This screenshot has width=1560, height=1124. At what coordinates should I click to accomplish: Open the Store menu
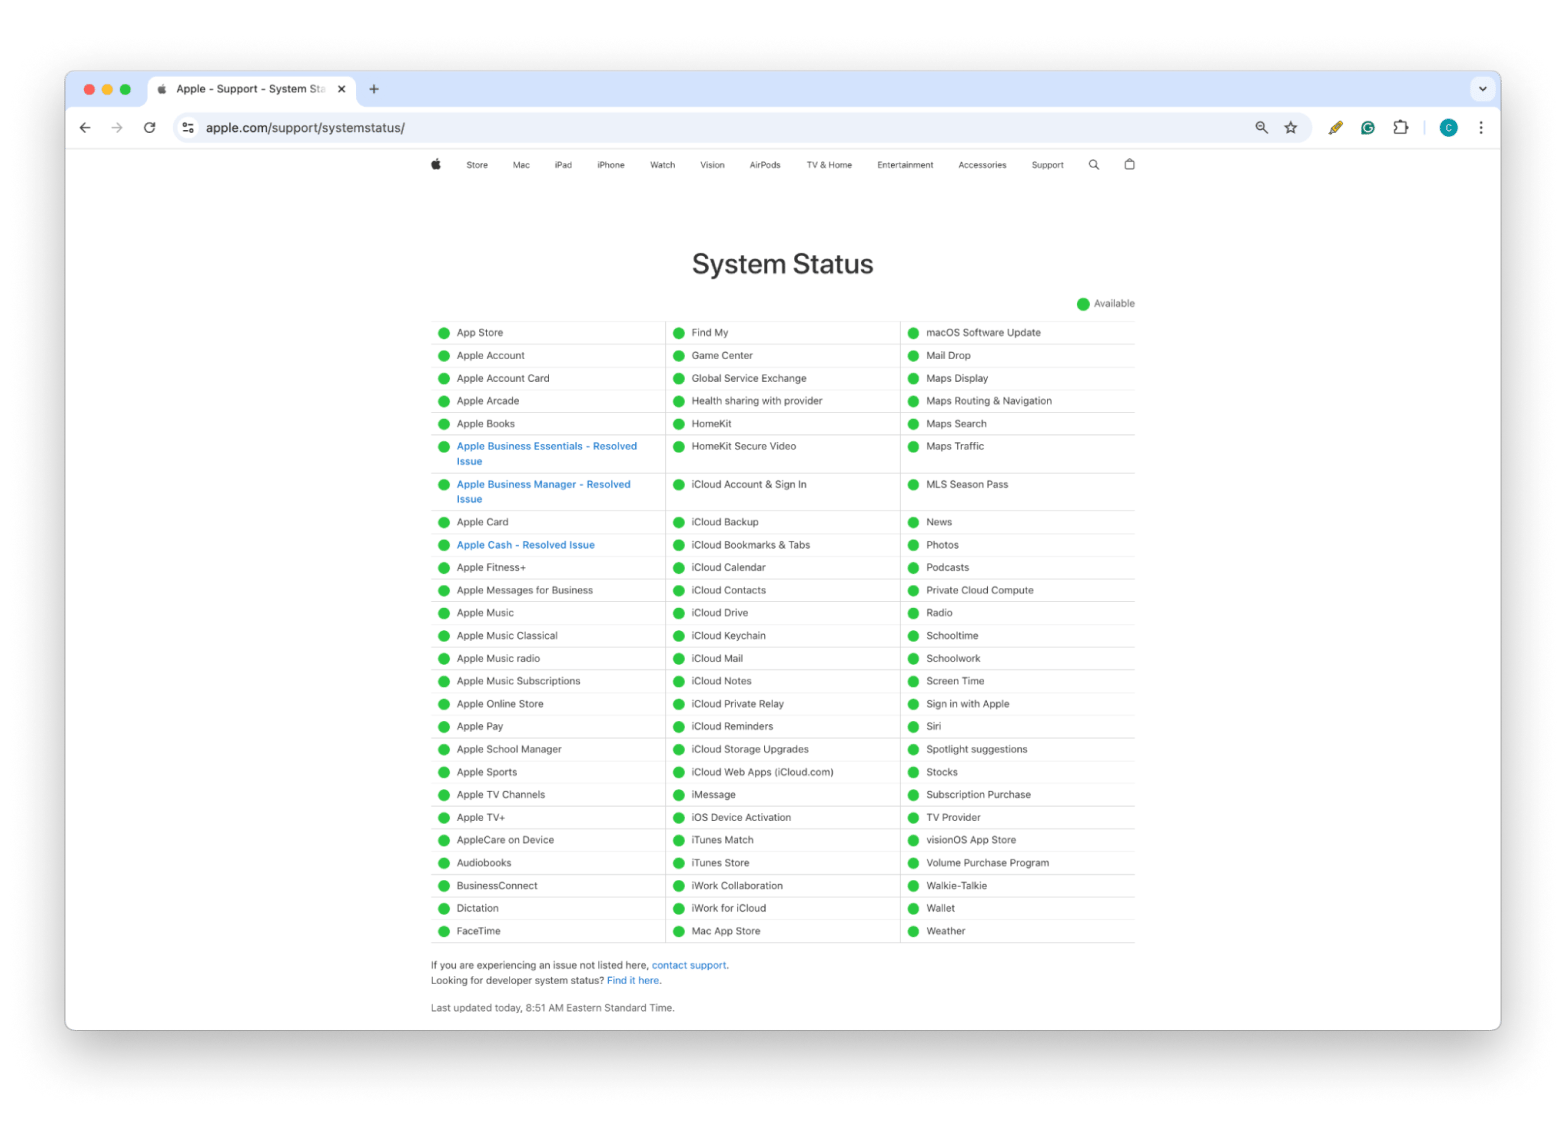point(477,165)
